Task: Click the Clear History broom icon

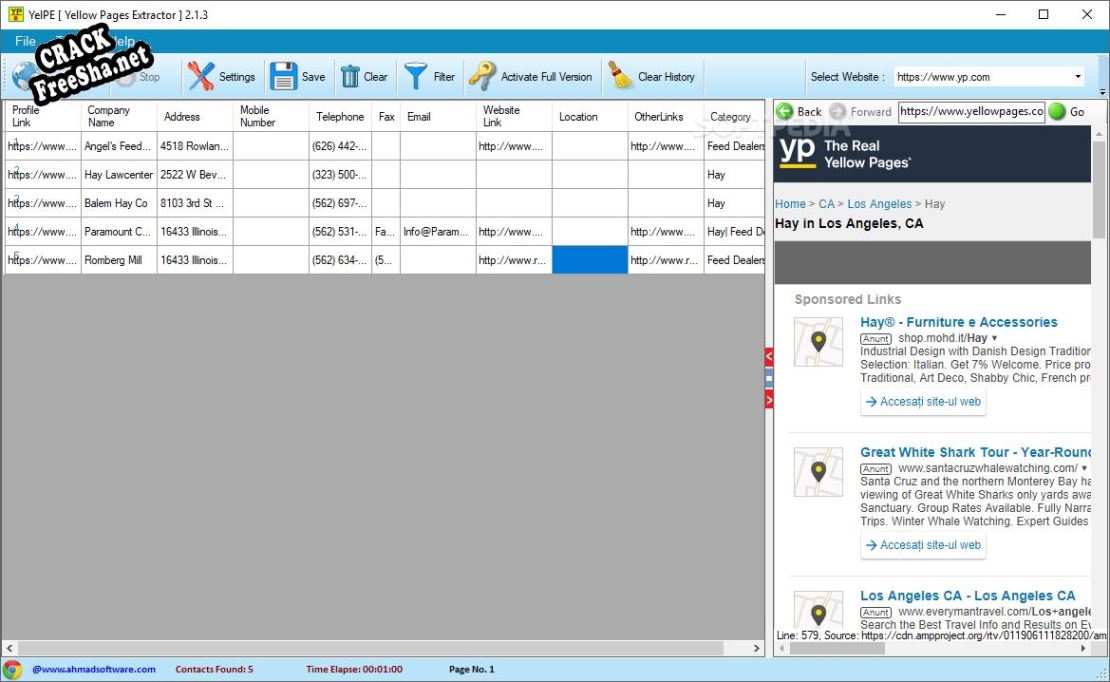Action: [x=621, y=77]
